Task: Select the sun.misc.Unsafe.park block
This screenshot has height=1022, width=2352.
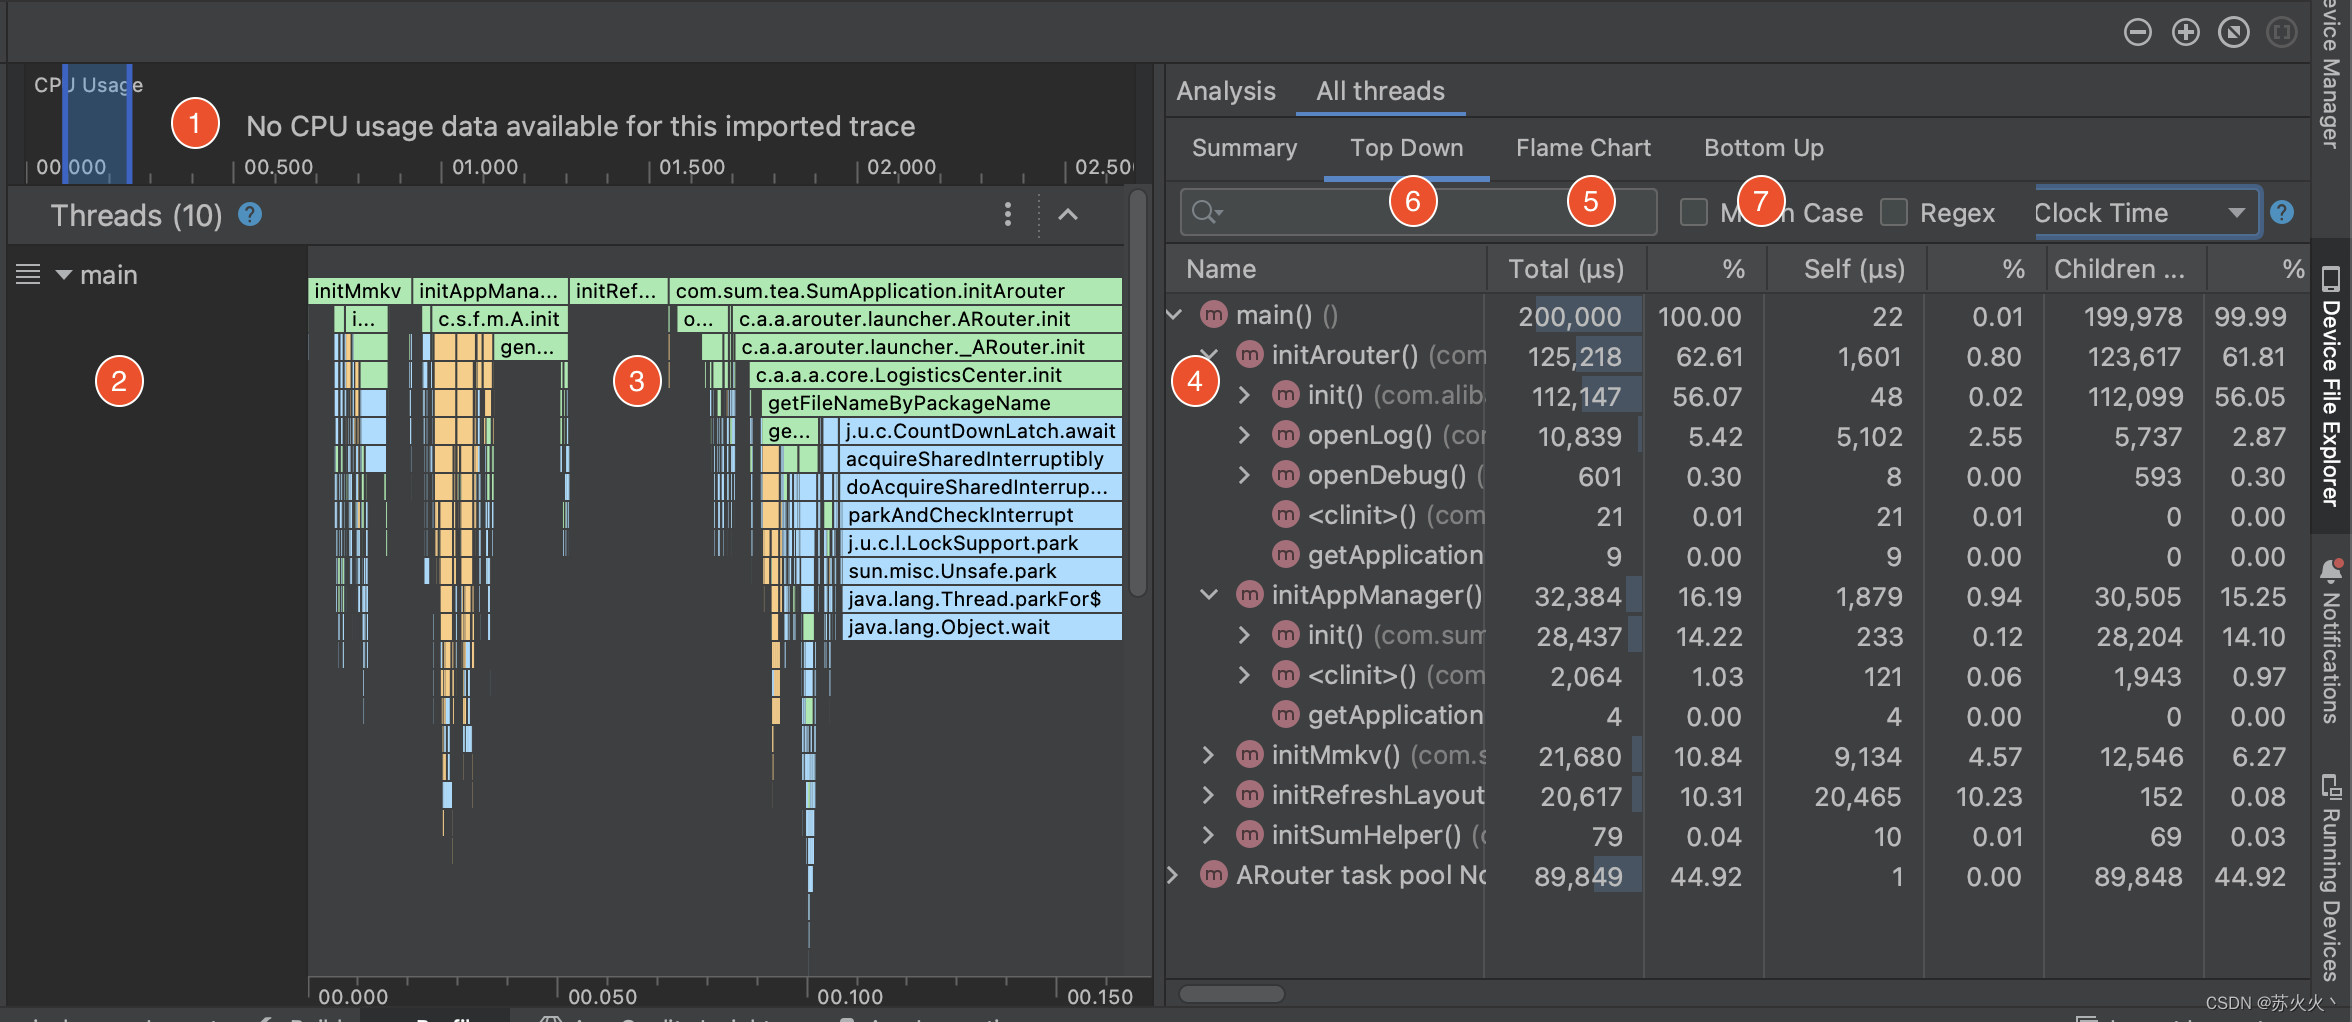Action: (981, 571)
